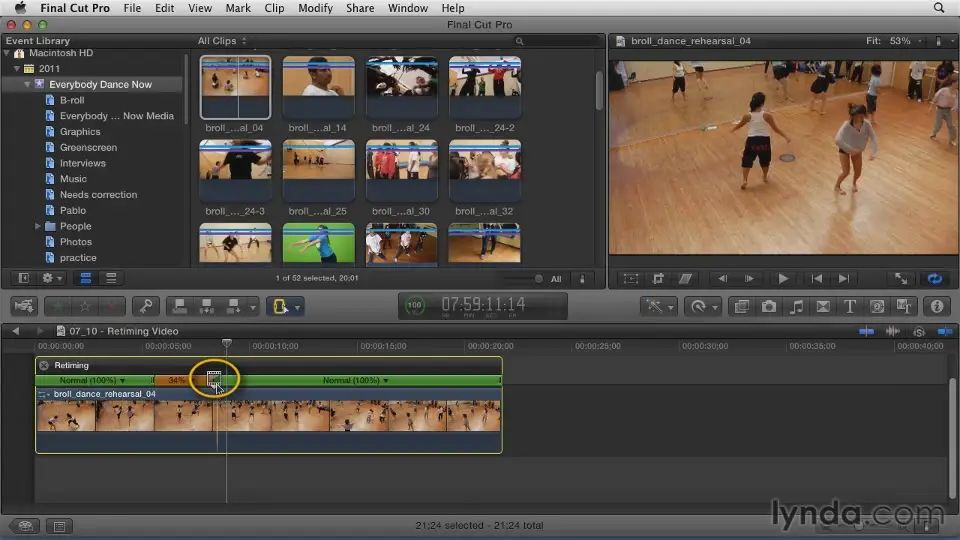Image resolution: width=960 pixels, height=540 pixels.
Task: Collapse the Everybody Dance Now event
Action: [x=28, y=84]
